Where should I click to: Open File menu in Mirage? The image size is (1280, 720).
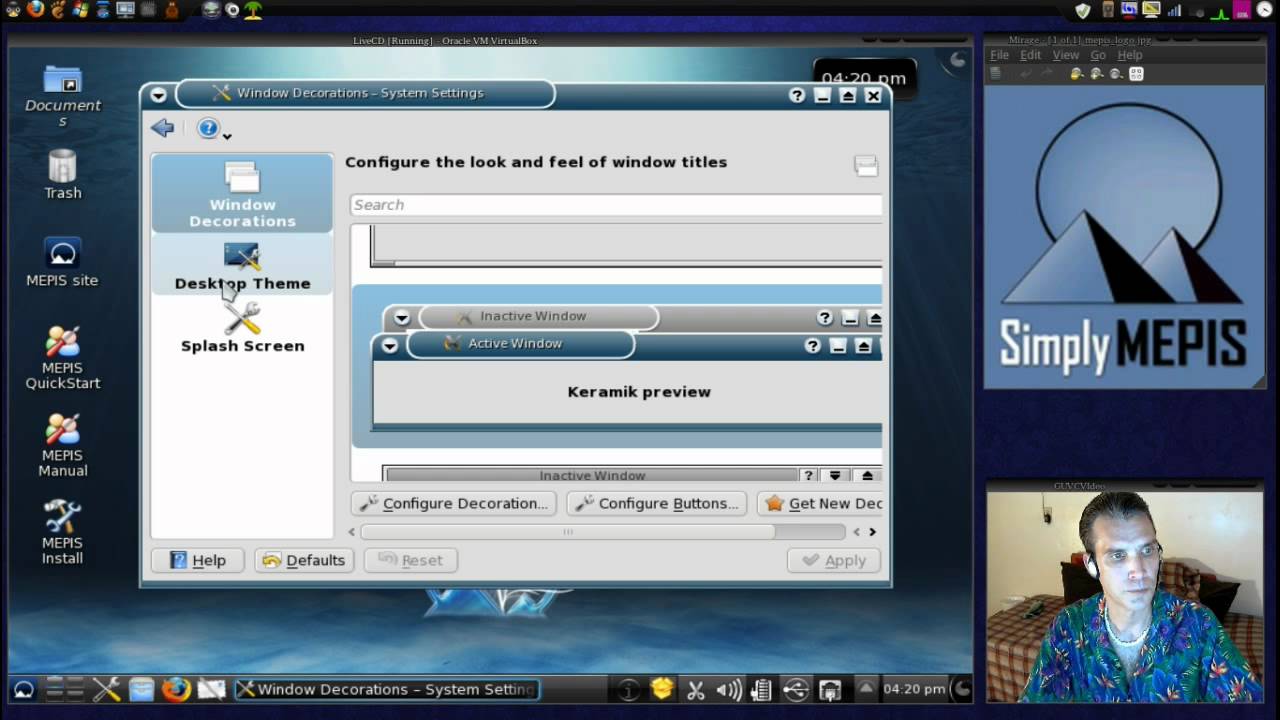click(x=999, y=55)
